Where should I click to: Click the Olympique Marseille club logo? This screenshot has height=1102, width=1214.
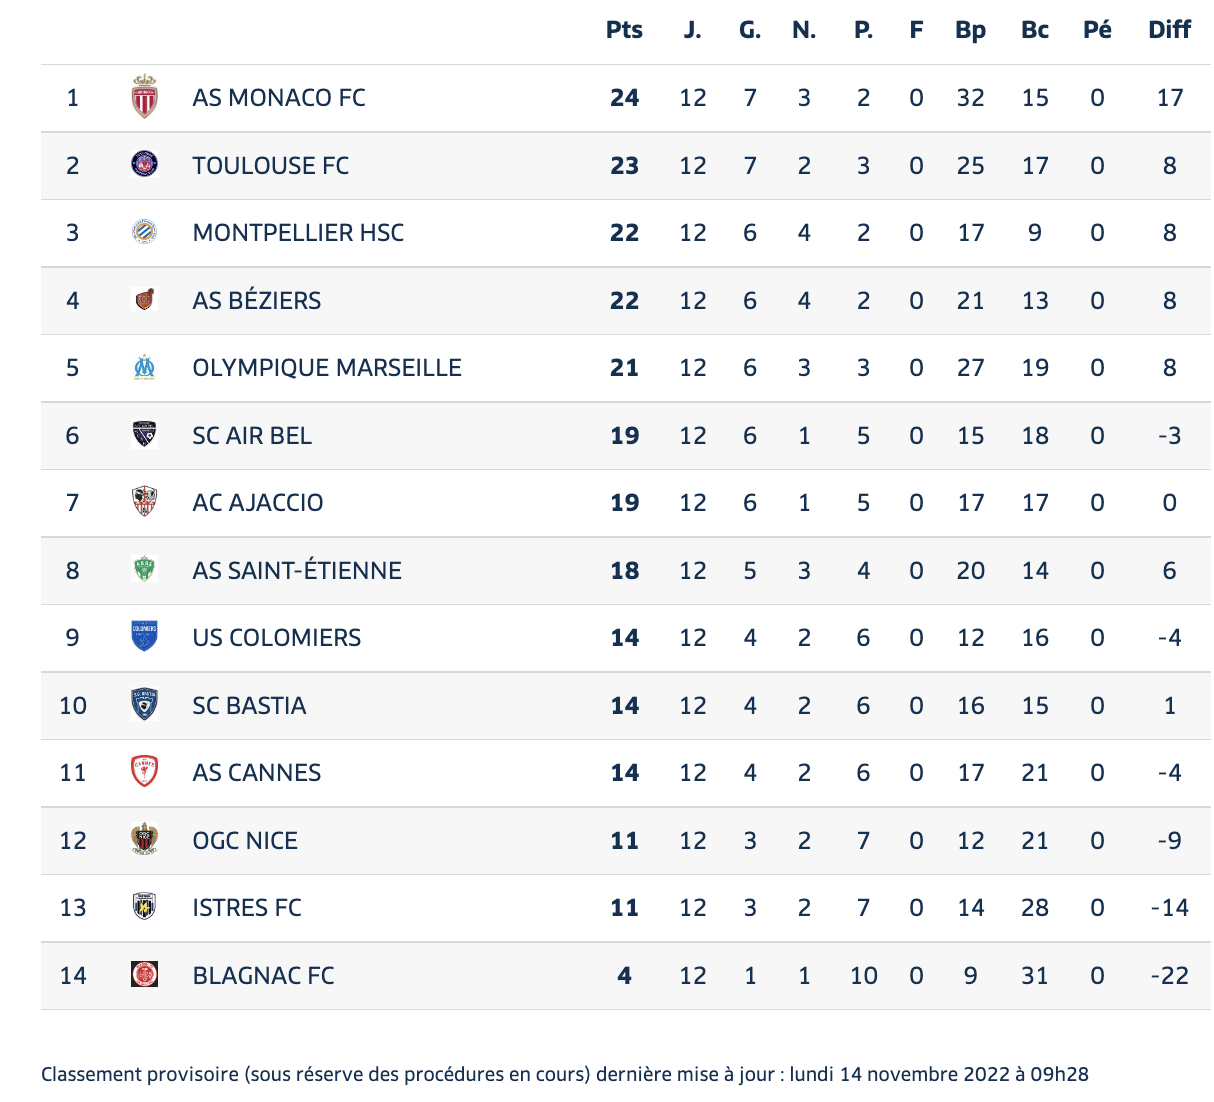coord(145,367)
